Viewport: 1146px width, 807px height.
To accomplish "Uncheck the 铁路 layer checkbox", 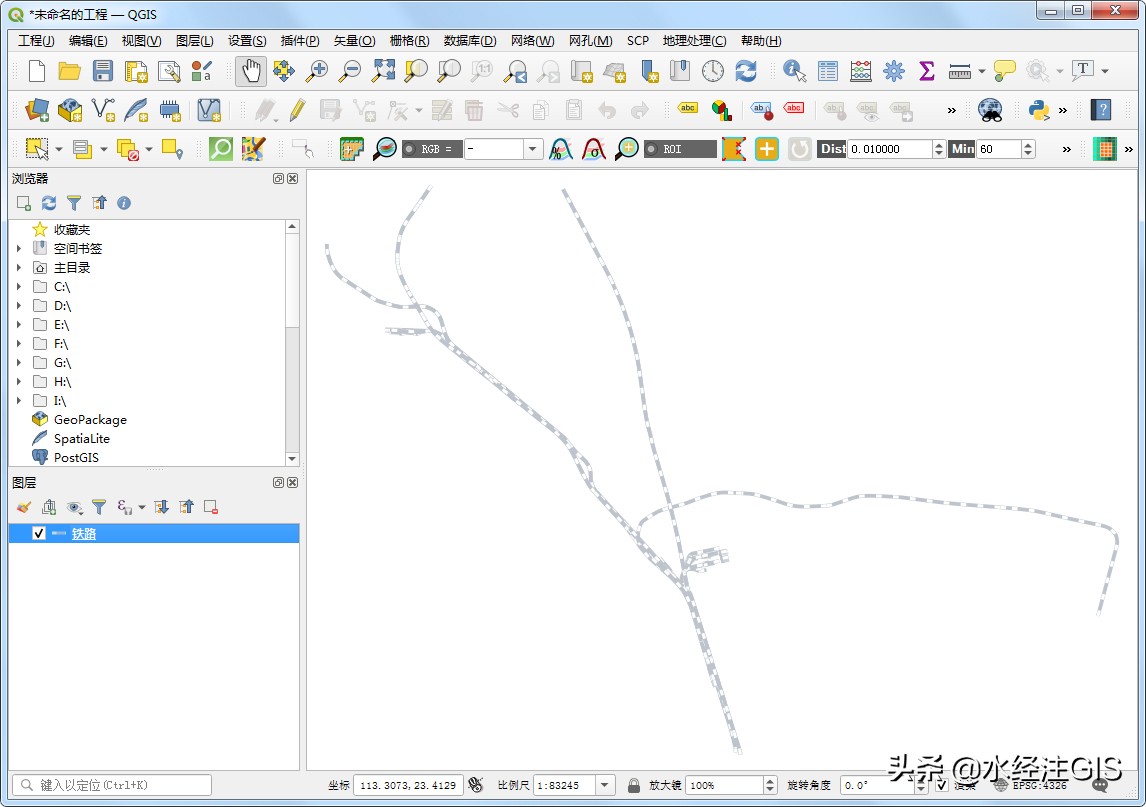I will click(x=40, y=533).
